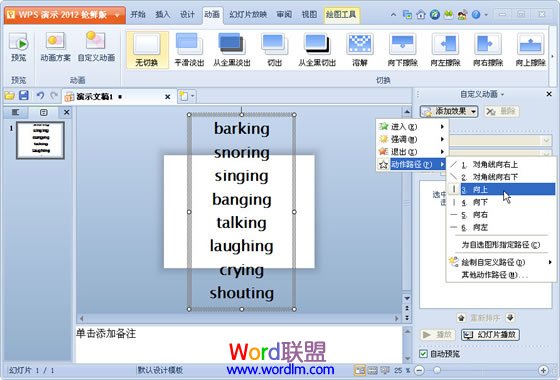Choose 向上 motion path
Image resolution: width=560 pixels, height=380 pixels.
pyautogui.click(x=501, y=189)
